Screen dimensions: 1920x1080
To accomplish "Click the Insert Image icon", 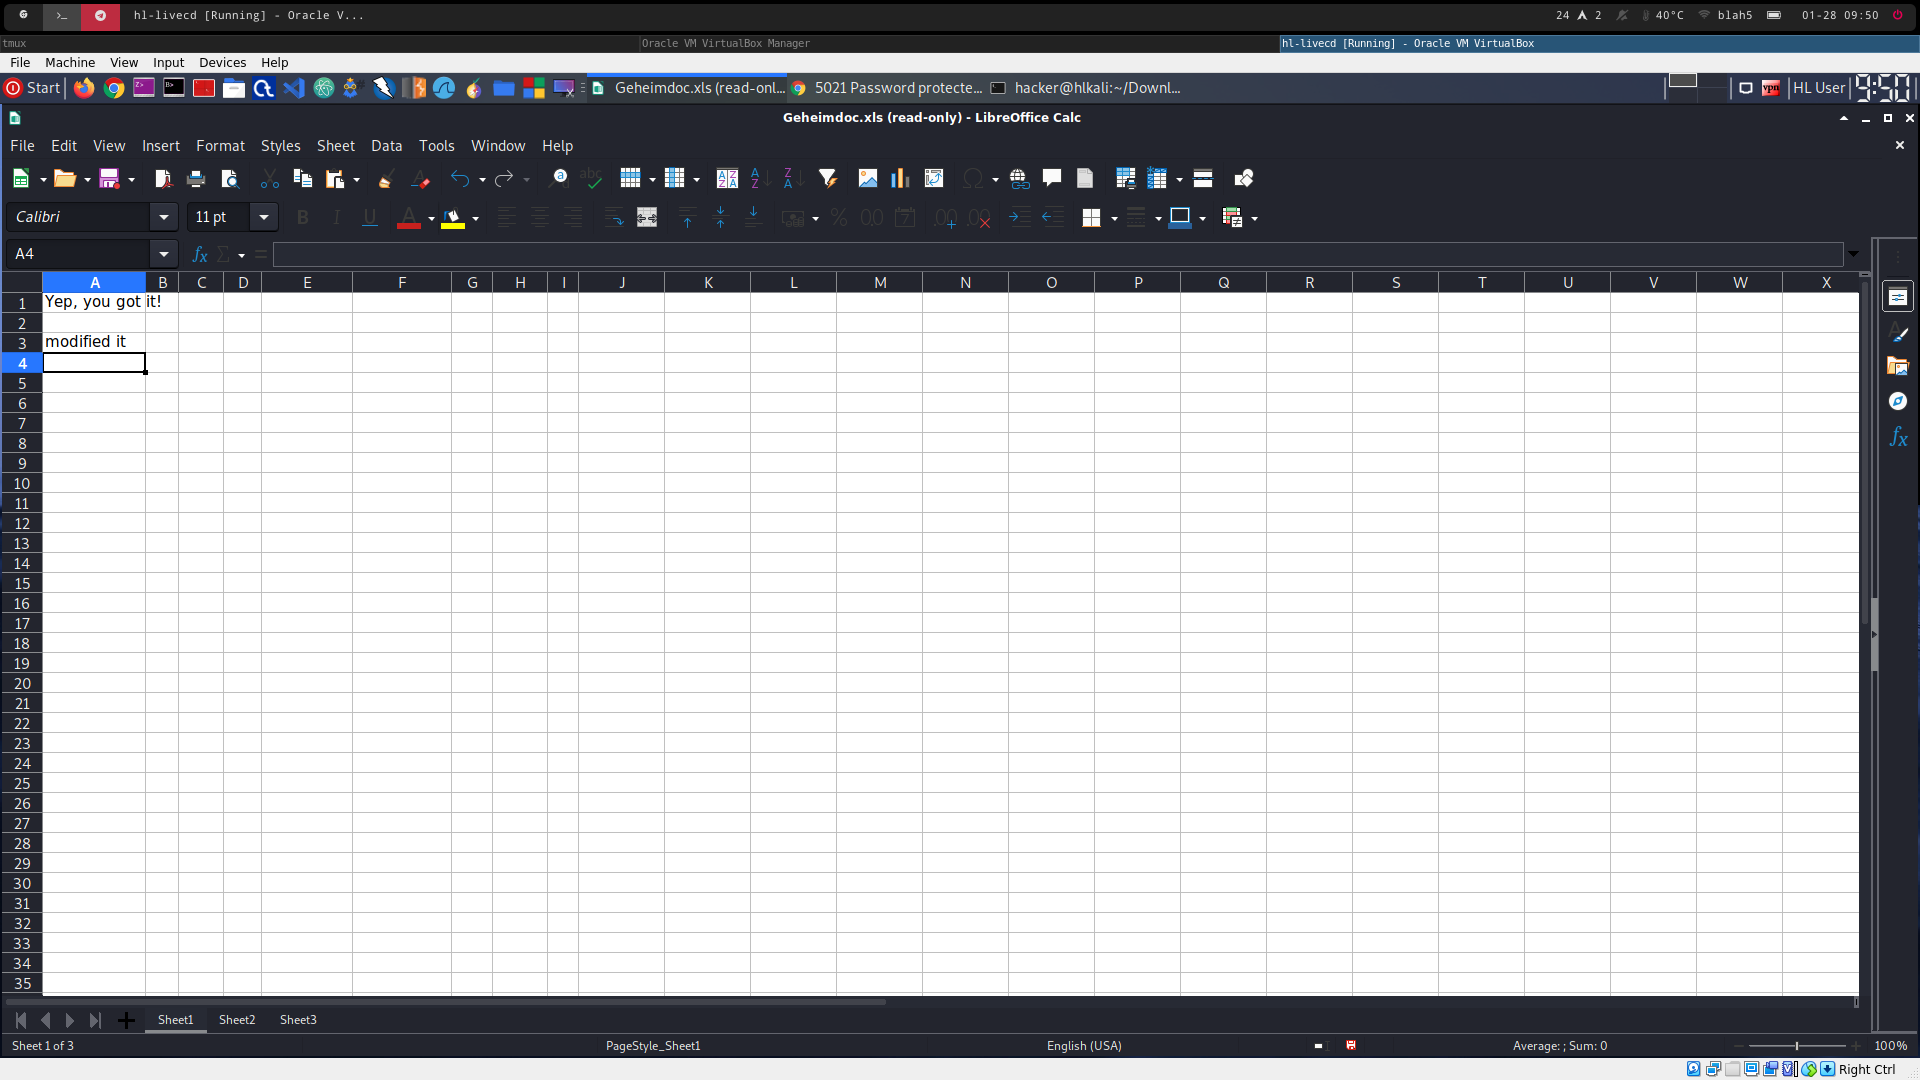I will [x=867, y=179].
